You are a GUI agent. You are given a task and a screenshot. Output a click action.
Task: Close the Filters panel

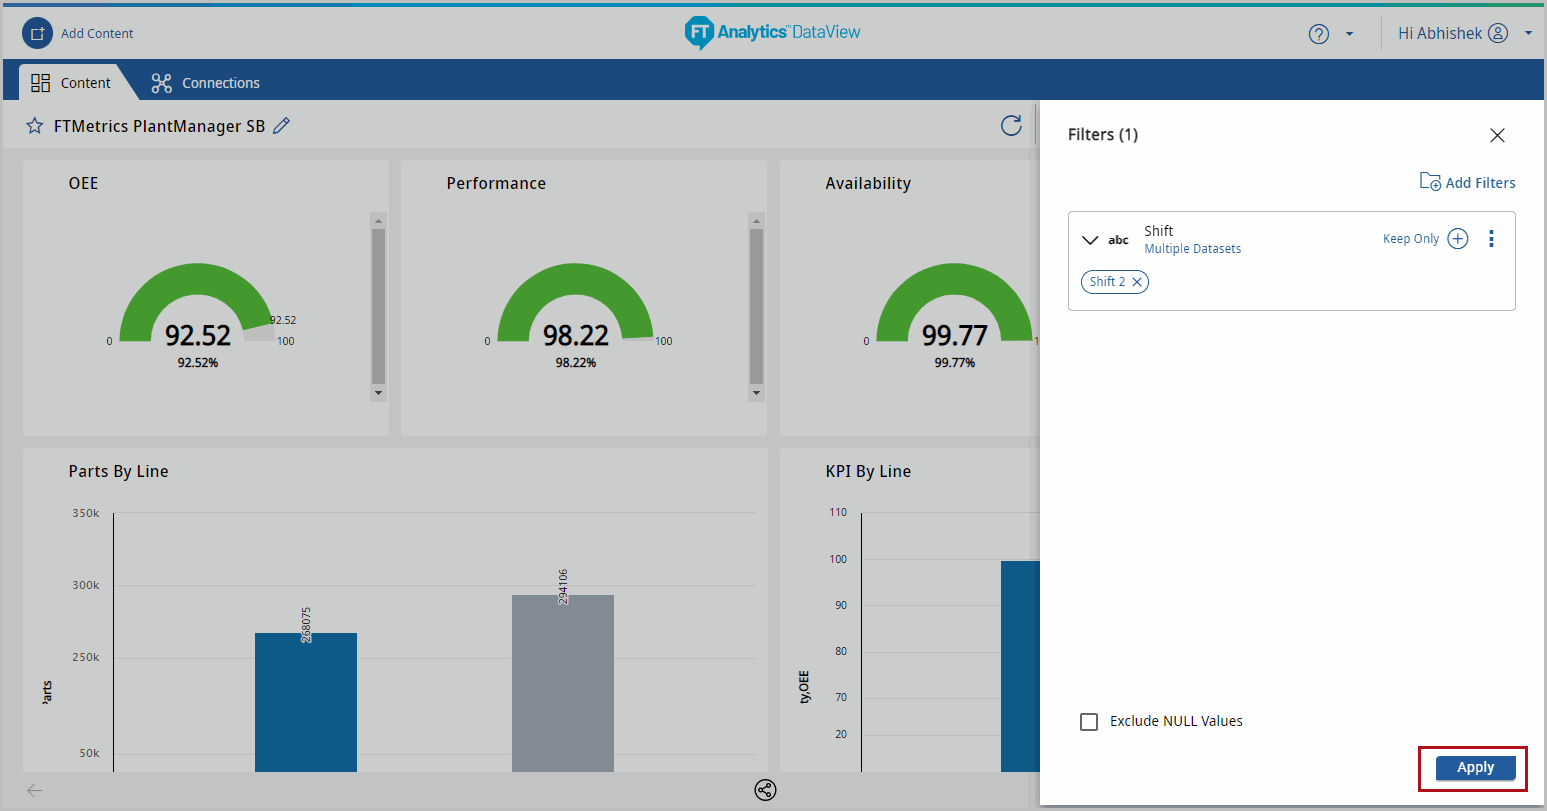pyautogui.click(x=1497, y=135)
